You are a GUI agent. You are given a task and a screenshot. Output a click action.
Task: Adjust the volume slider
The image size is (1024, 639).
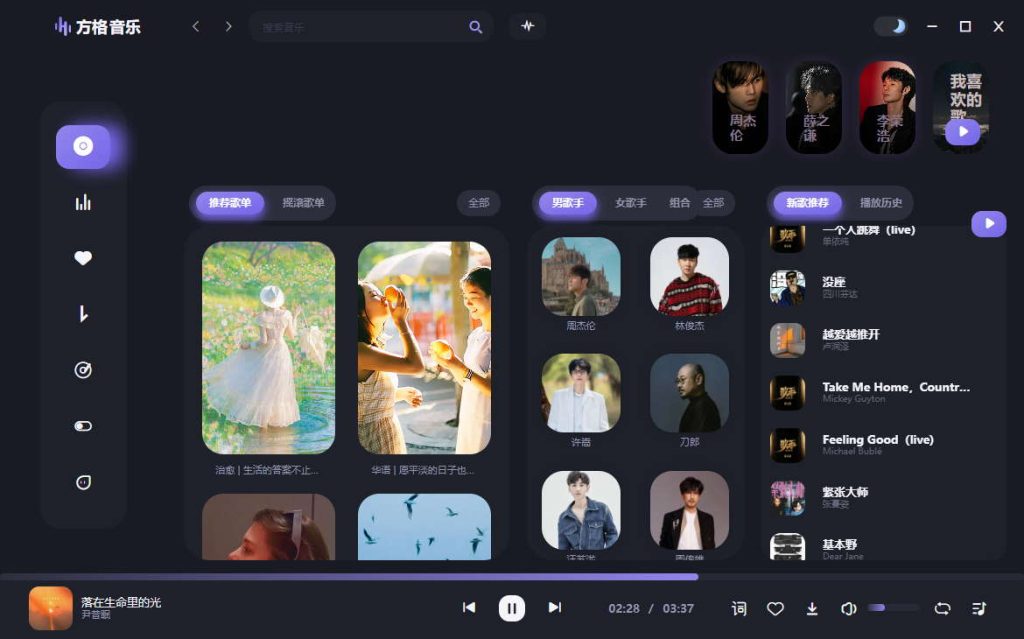893,608
